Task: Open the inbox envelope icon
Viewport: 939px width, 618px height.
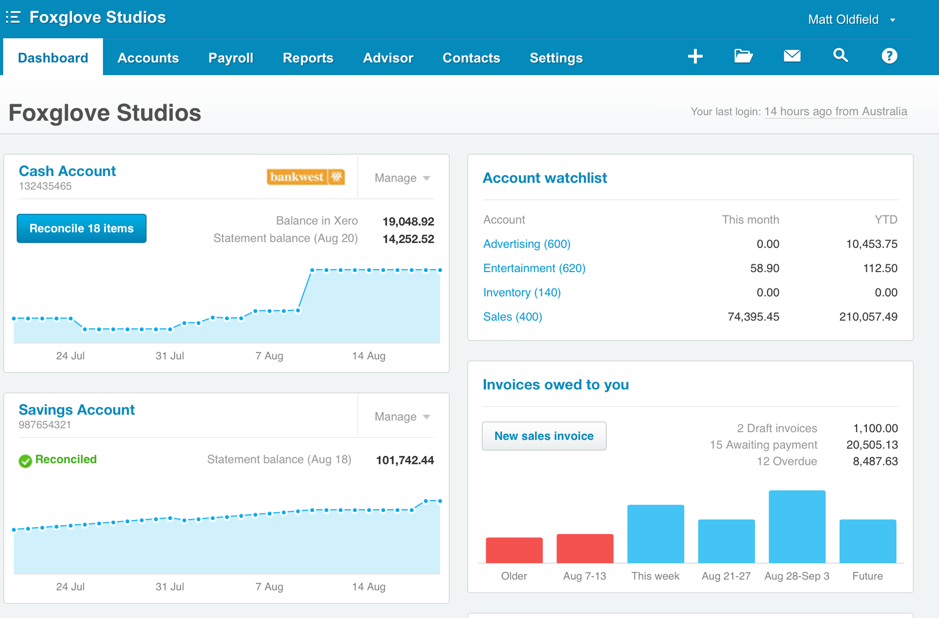Action: click(791, 56)
